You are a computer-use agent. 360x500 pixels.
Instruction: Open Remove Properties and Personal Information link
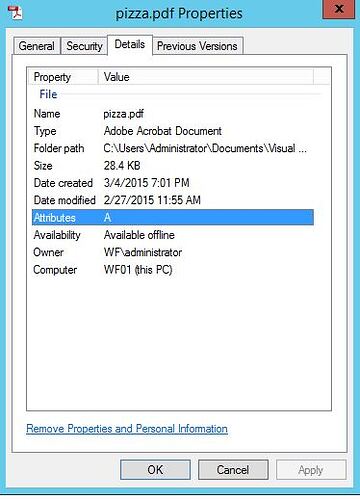coord(127,429)
